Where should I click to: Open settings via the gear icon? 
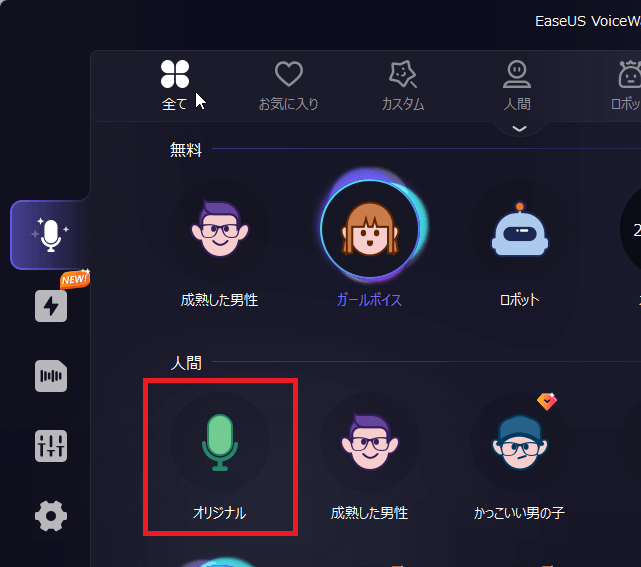click(51, 516)
